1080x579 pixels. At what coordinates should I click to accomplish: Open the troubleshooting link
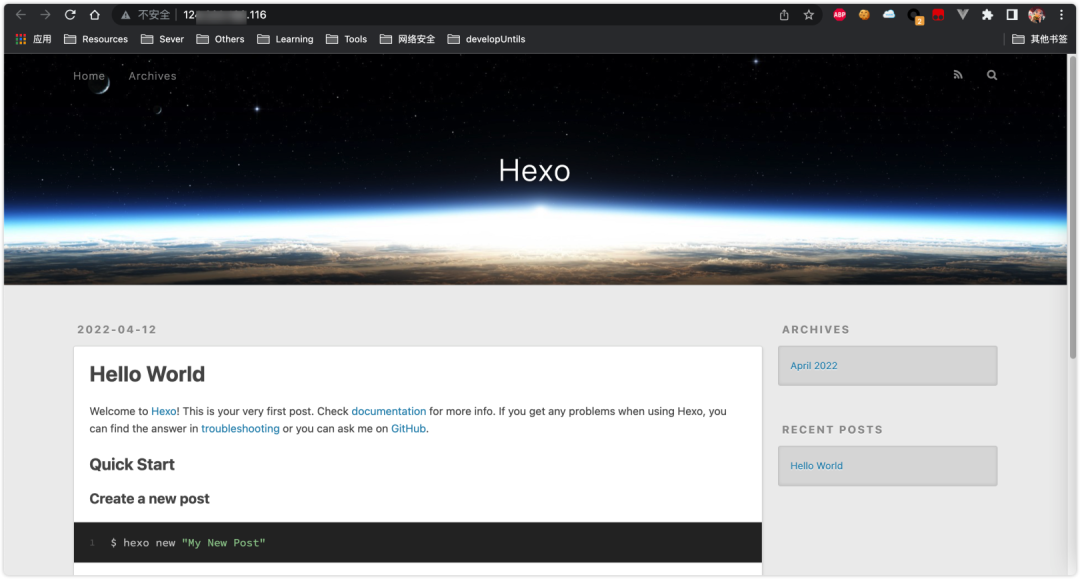[x=240, y=428]
